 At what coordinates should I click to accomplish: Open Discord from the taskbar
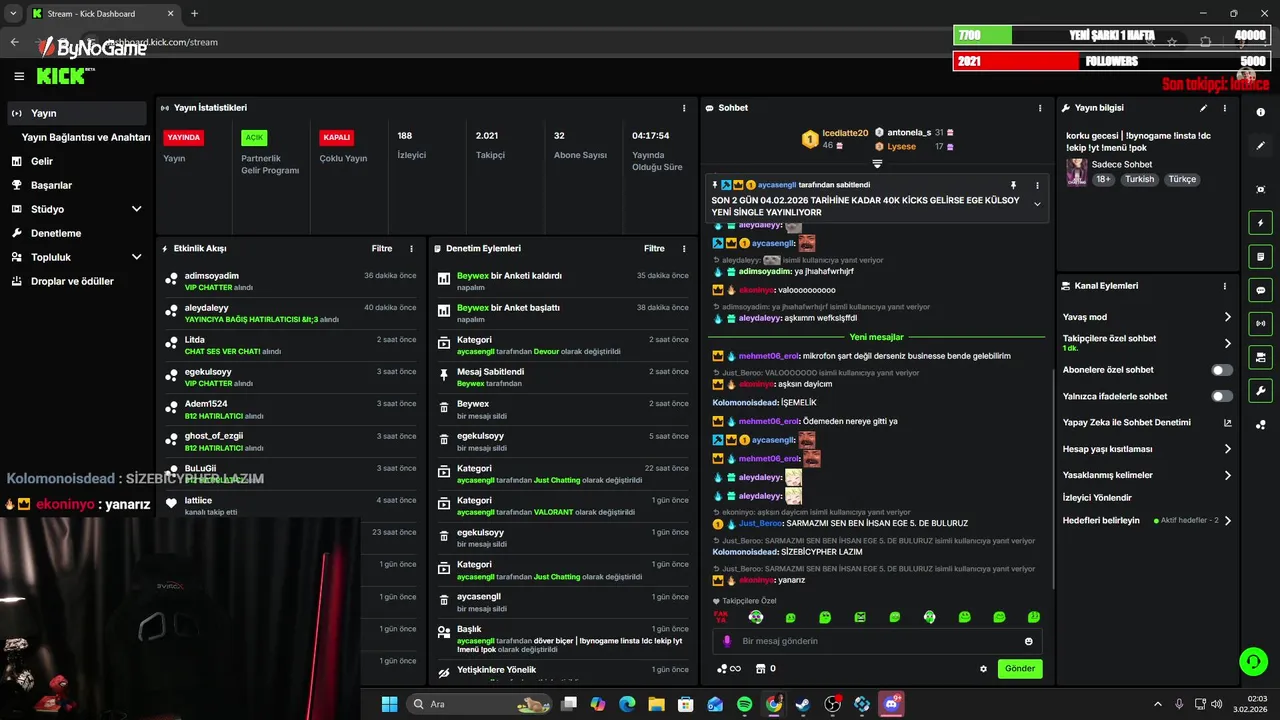pos(890,704)
